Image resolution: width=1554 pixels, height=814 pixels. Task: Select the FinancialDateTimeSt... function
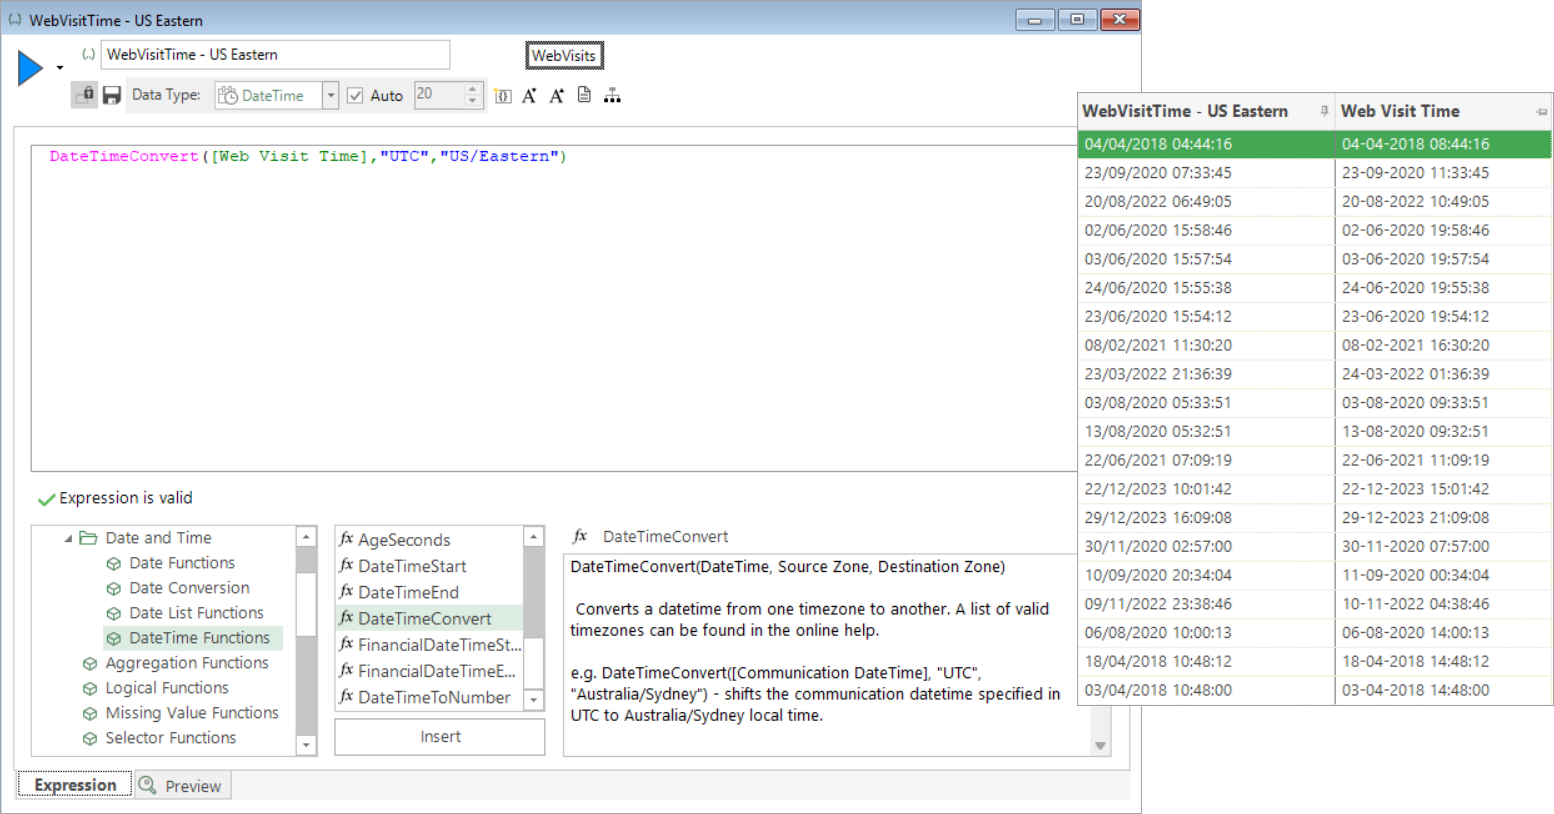click(x=440, y=645)
